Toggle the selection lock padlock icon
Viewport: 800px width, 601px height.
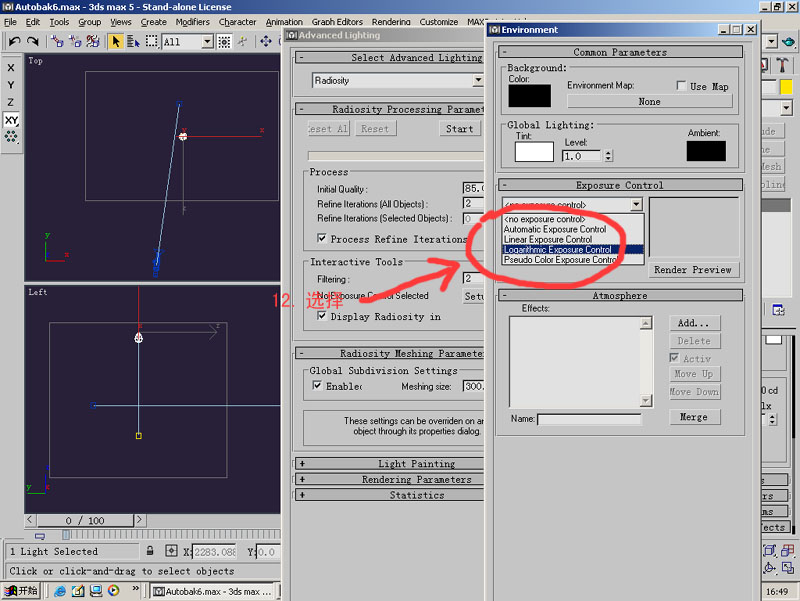pyautogui.click(x=150, y=551)
